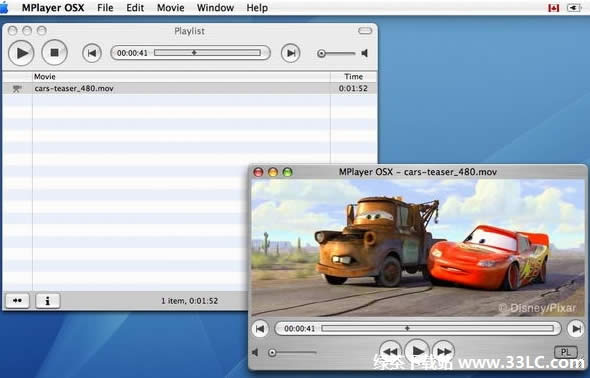590x378 pixels.
Task: Open the File menu
Action: 105,8
